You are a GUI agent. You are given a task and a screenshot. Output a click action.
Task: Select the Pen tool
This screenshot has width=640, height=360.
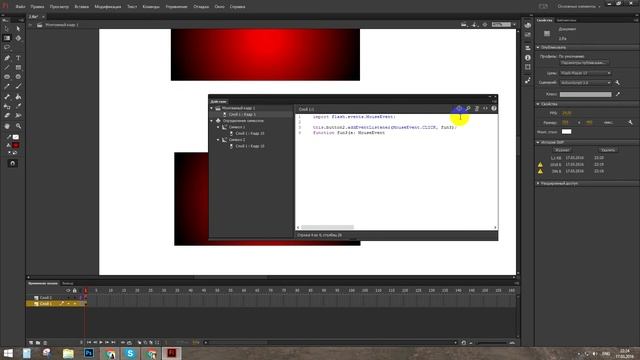(7, 58)
